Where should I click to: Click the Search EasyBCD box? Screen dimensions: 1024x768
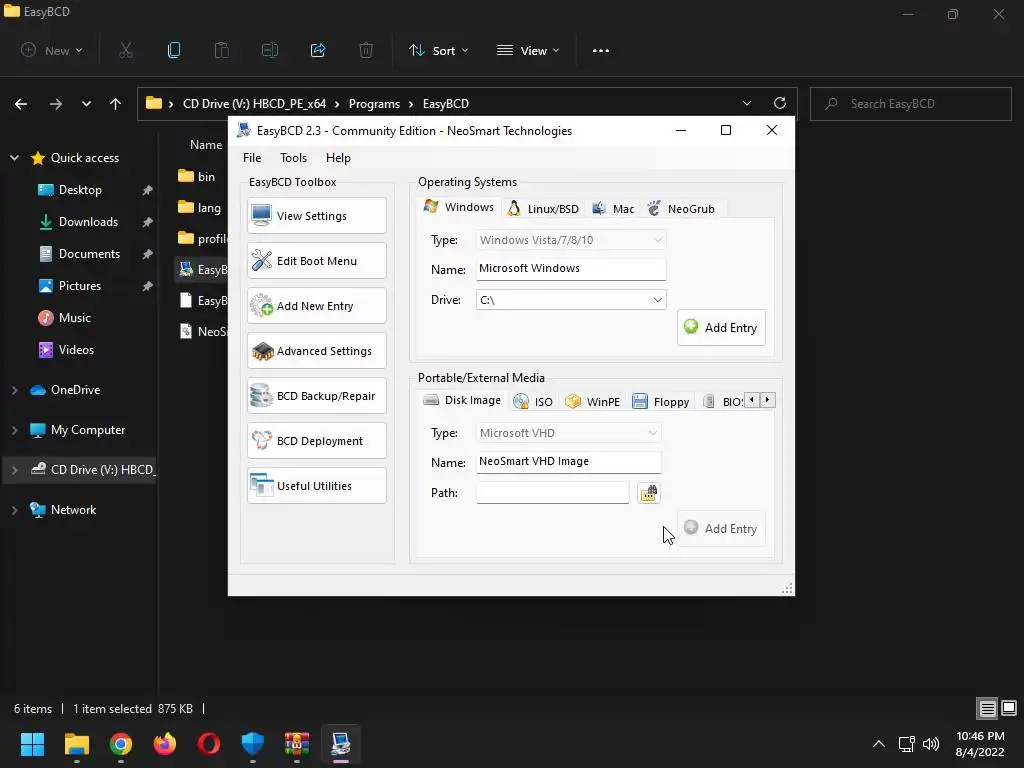tap(910, 104)
